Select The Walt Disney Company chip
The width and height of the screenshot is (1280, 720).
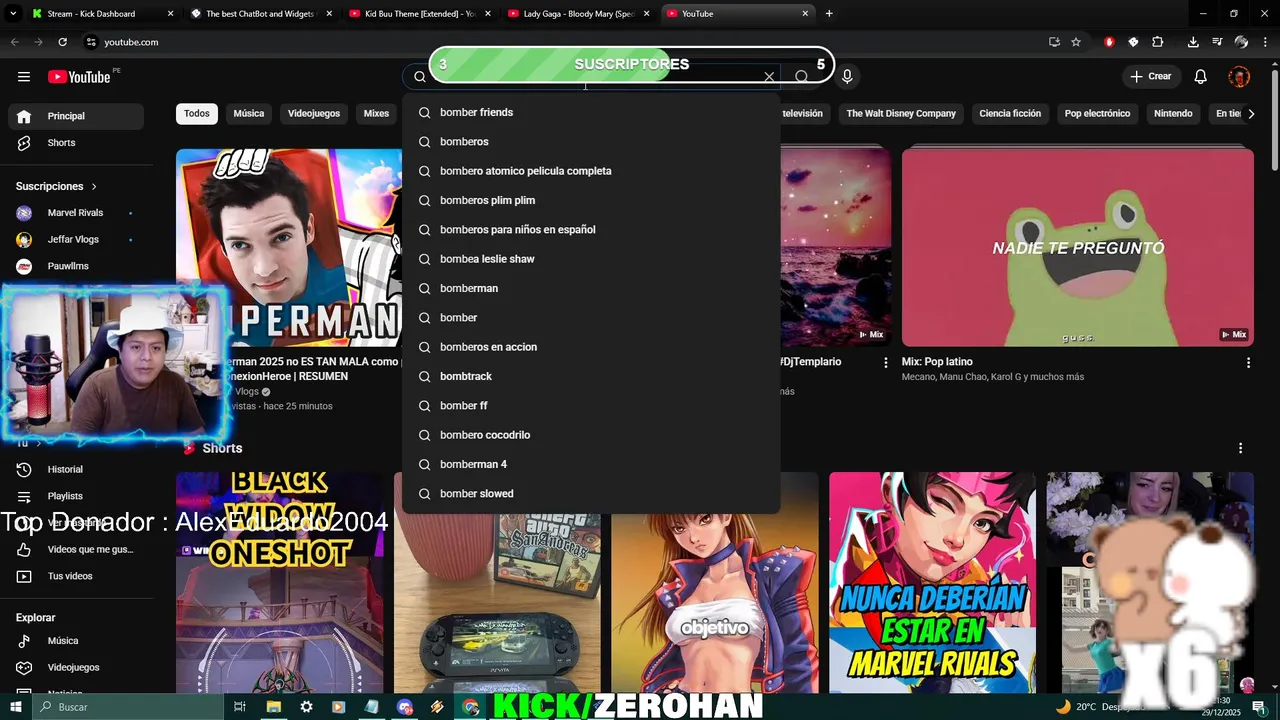[901, 114]
